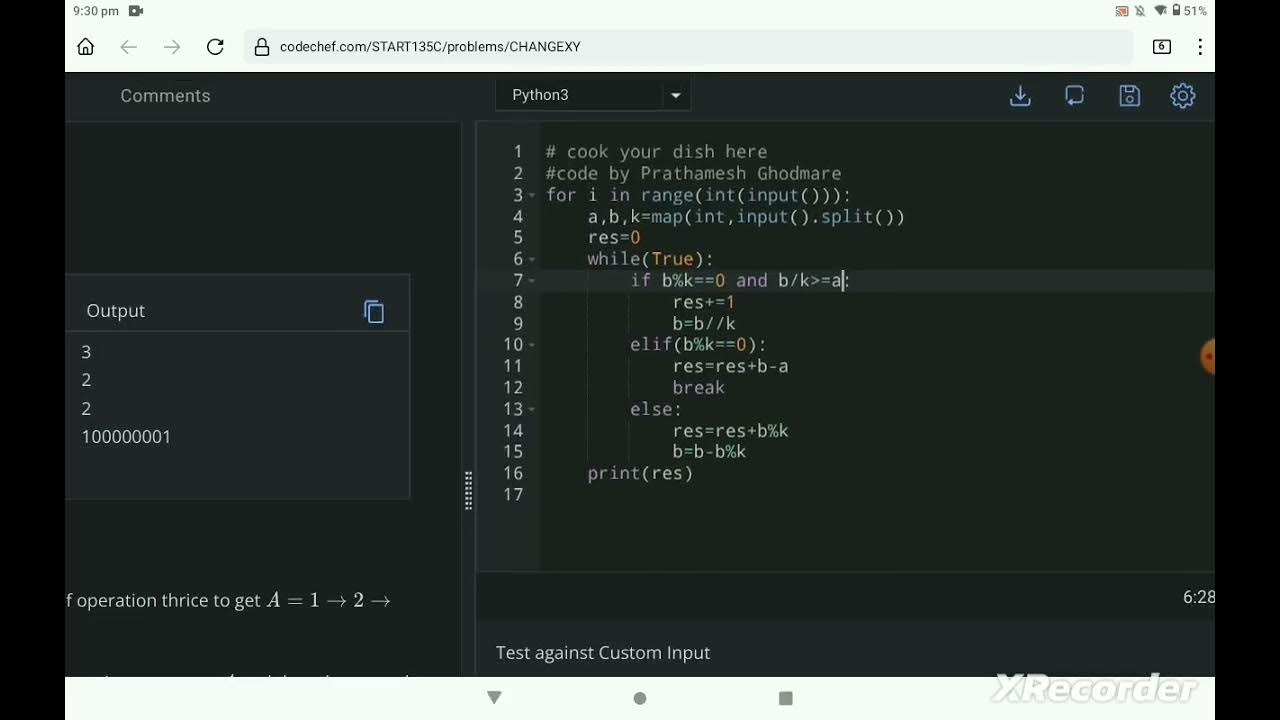This screenshot has height=720, width=1280.
Task: Open the browser three-dot menu
Action: (x=1200, y=47)
